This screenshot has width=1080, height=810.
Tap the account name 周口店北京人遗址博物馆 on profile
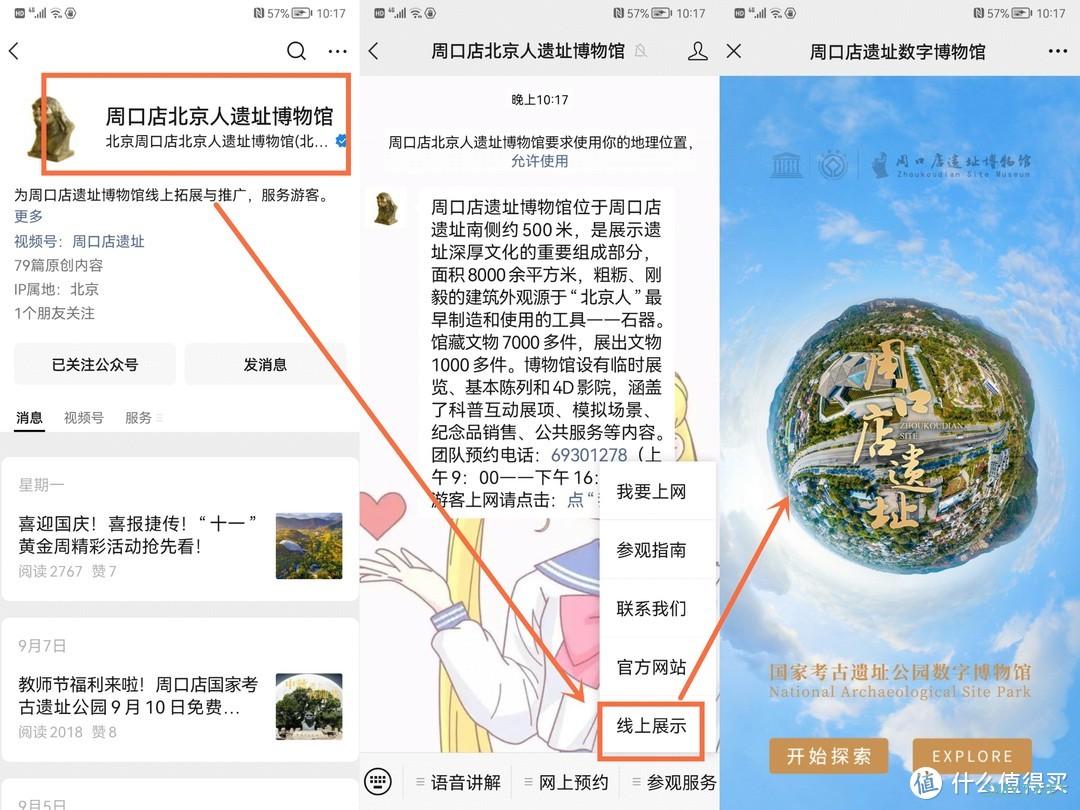pos(219,116)
